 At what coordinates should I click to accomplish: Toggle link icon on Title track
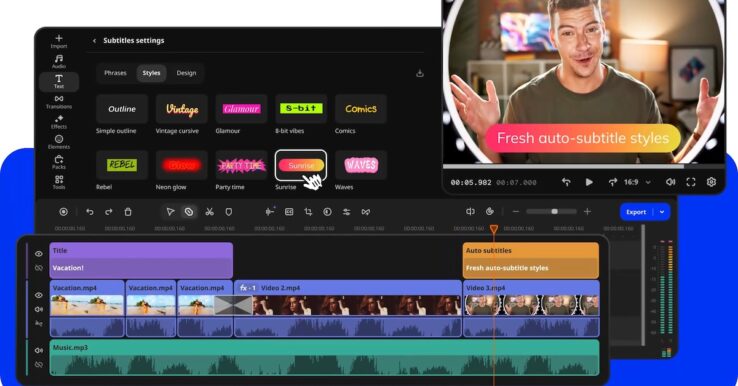[x=39, y=268]
